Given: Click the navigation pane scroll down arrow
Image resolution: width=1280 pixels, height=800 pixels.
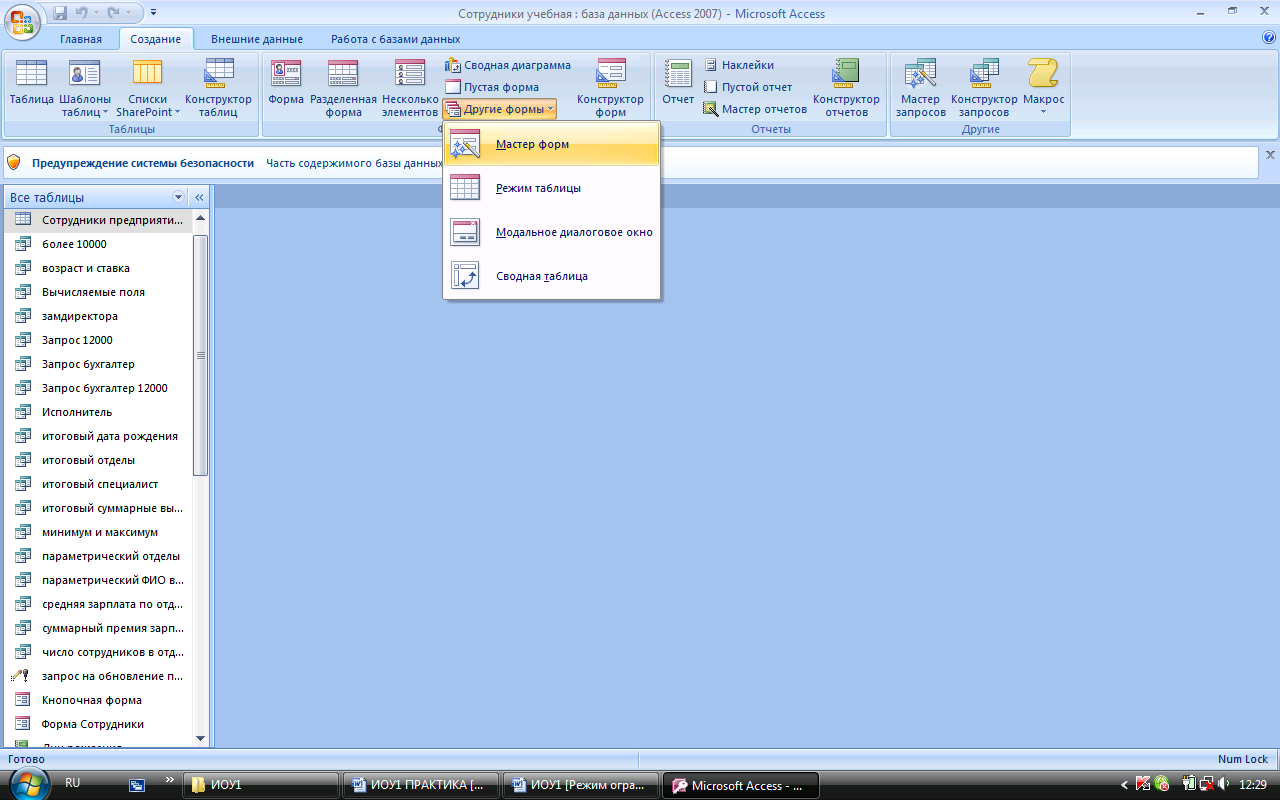Looking at the screenshot, I should [x=200, y=738].
